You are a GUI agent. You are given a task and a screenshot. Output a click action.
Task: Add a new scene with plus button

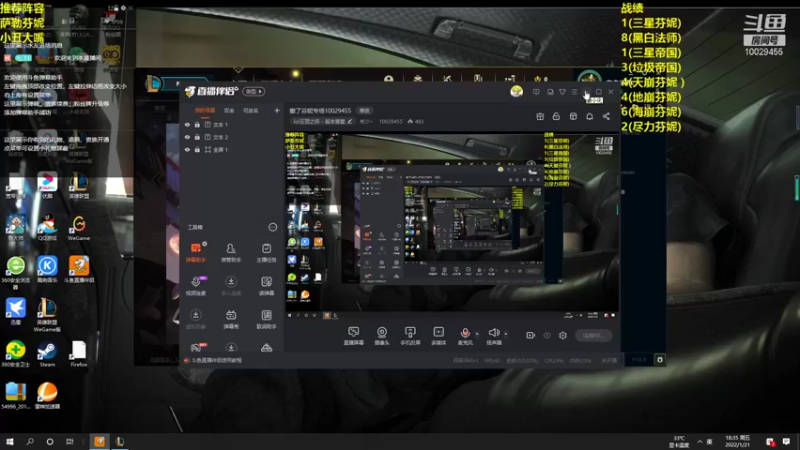[x=277, y=110]
